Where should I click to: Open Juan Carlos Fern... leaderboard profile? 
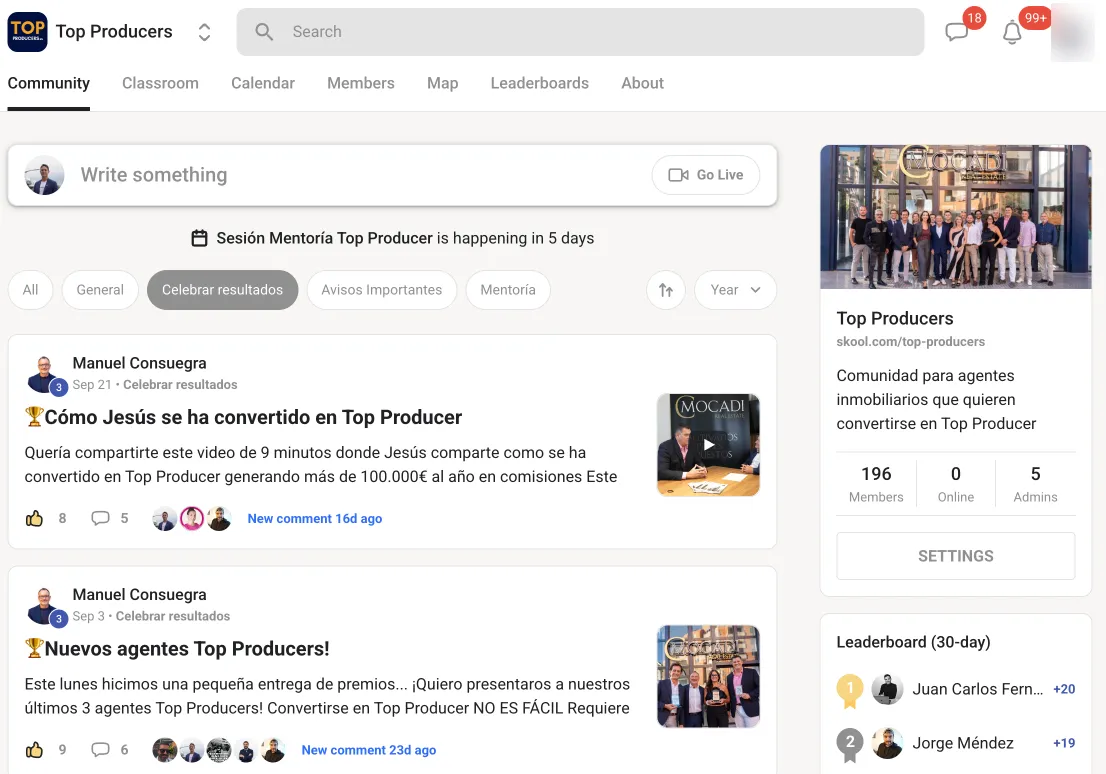(978, 689)
